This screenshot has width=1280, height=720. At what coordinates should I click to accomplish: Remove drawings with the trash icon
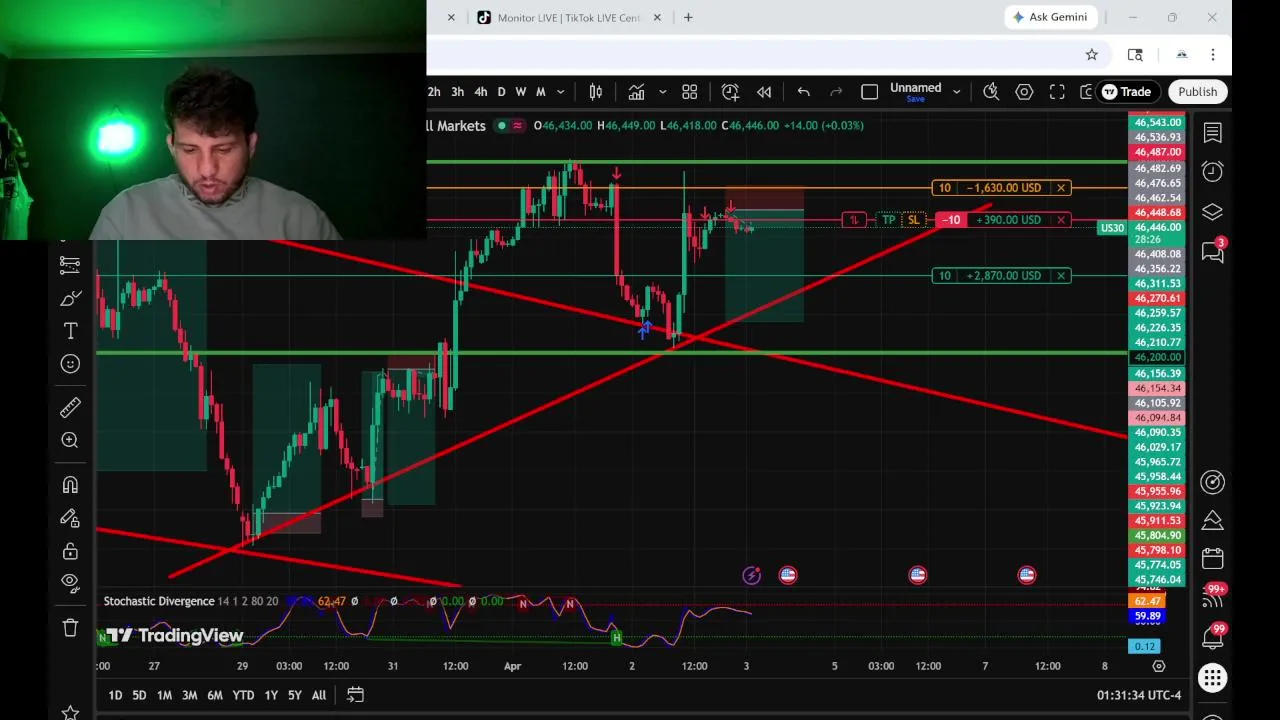tap(70, 628)
